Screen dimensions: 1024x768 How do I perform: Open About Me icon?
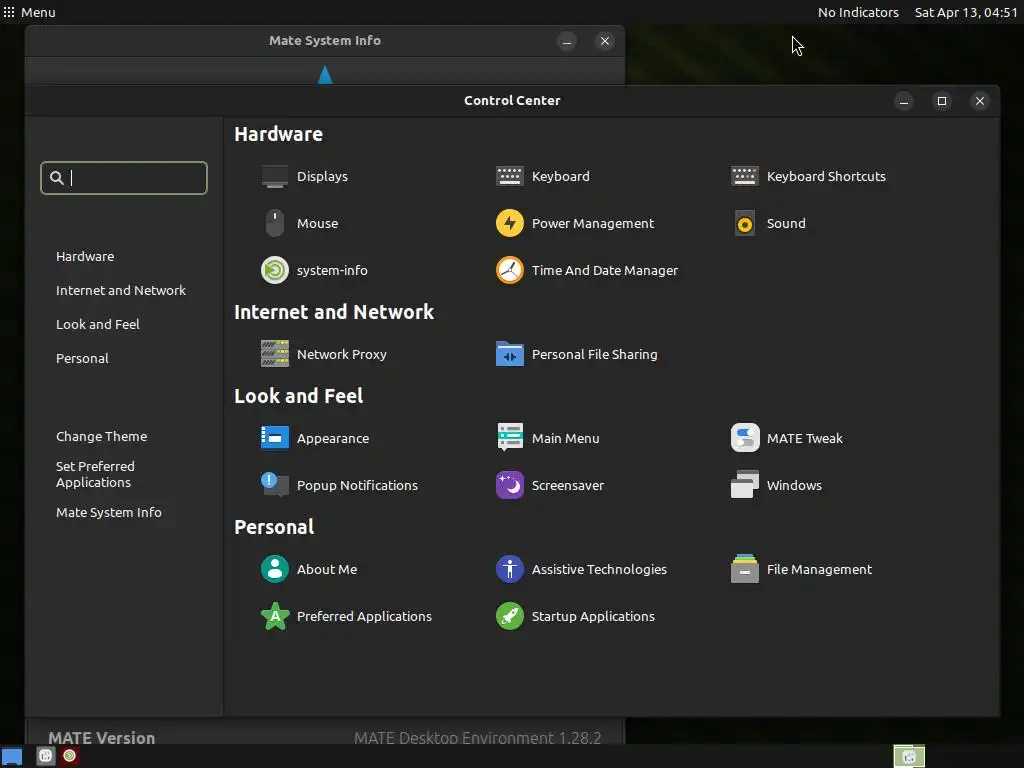click(274, 569)
